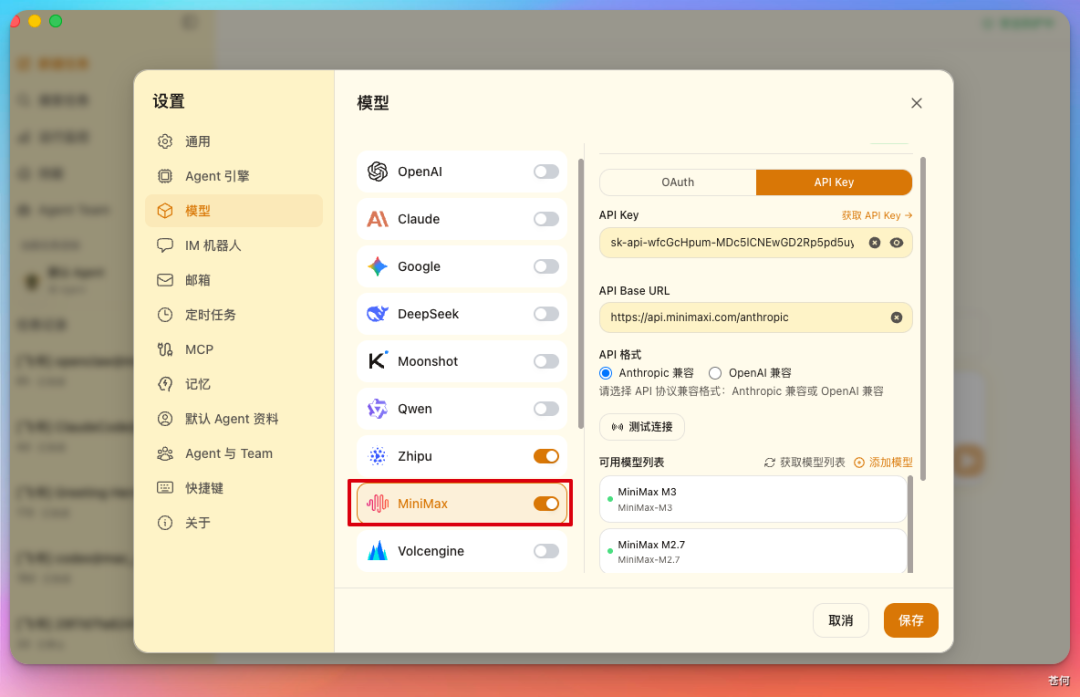Select the Google provider logo

377,267
